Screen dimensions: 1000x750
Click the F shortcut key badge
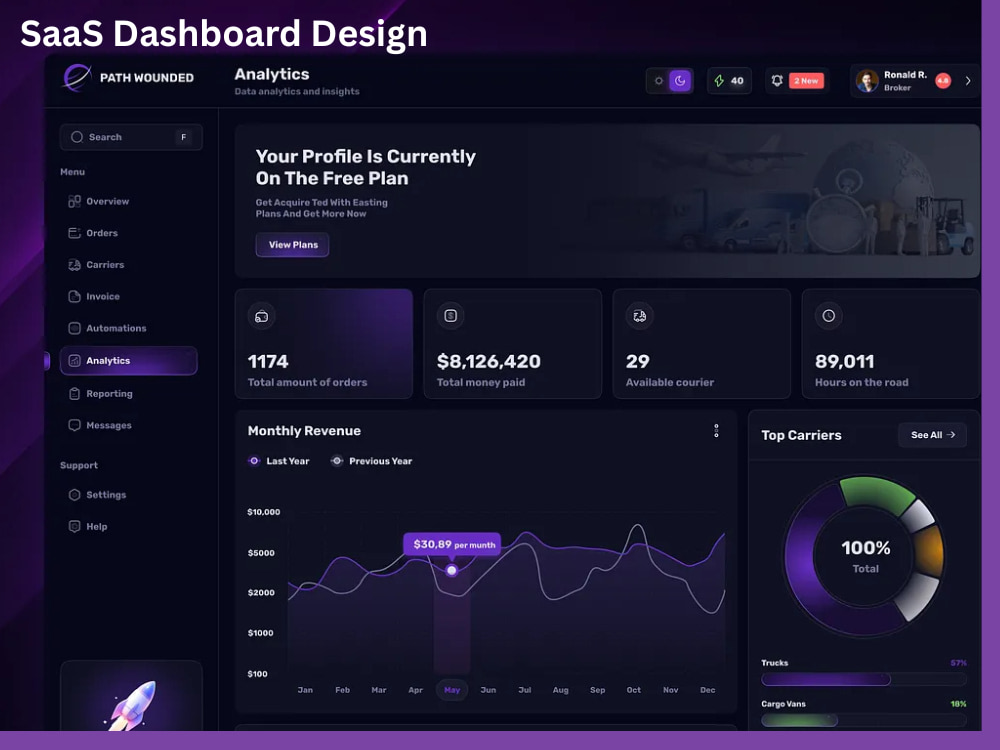184,137
